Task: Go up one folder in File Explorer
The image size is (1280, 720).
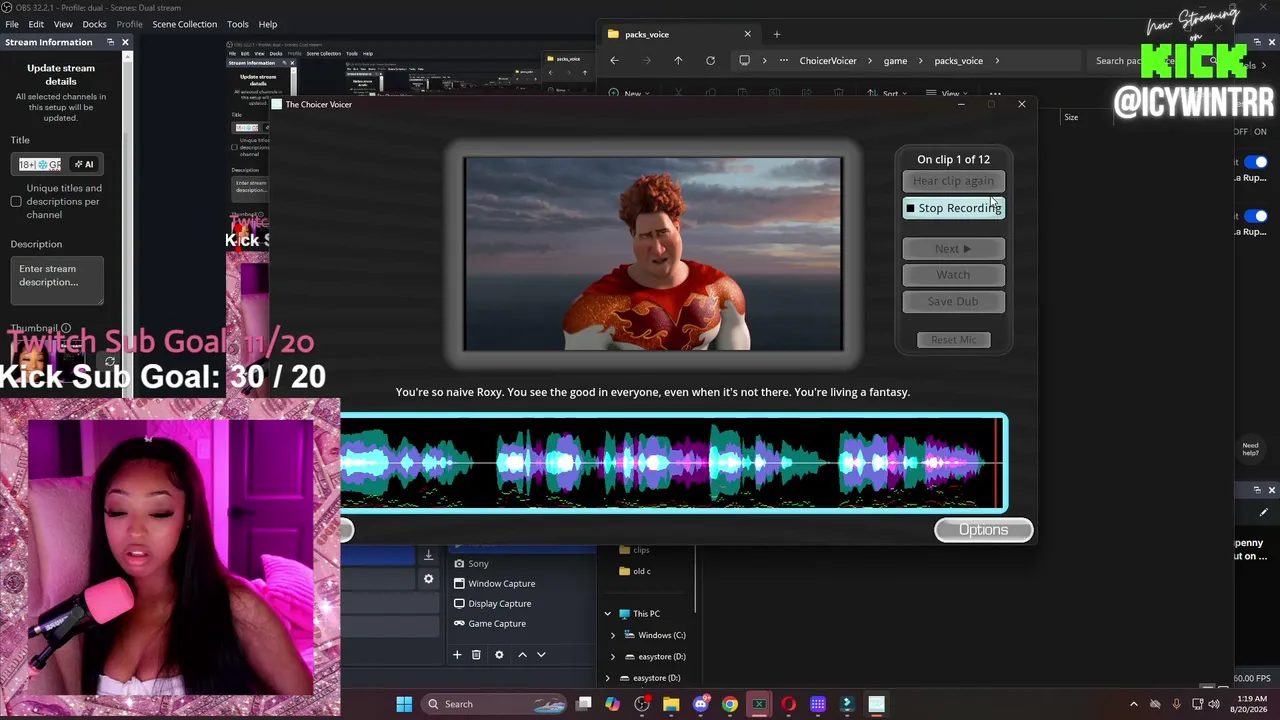Action: (x=678, y=61)
